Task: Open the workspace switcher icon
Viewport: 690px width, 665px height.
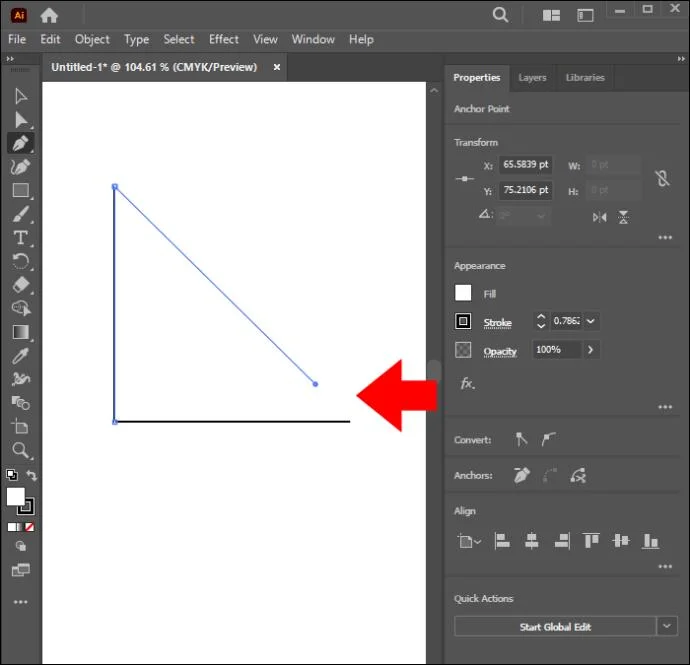Action: pos(585,16)
